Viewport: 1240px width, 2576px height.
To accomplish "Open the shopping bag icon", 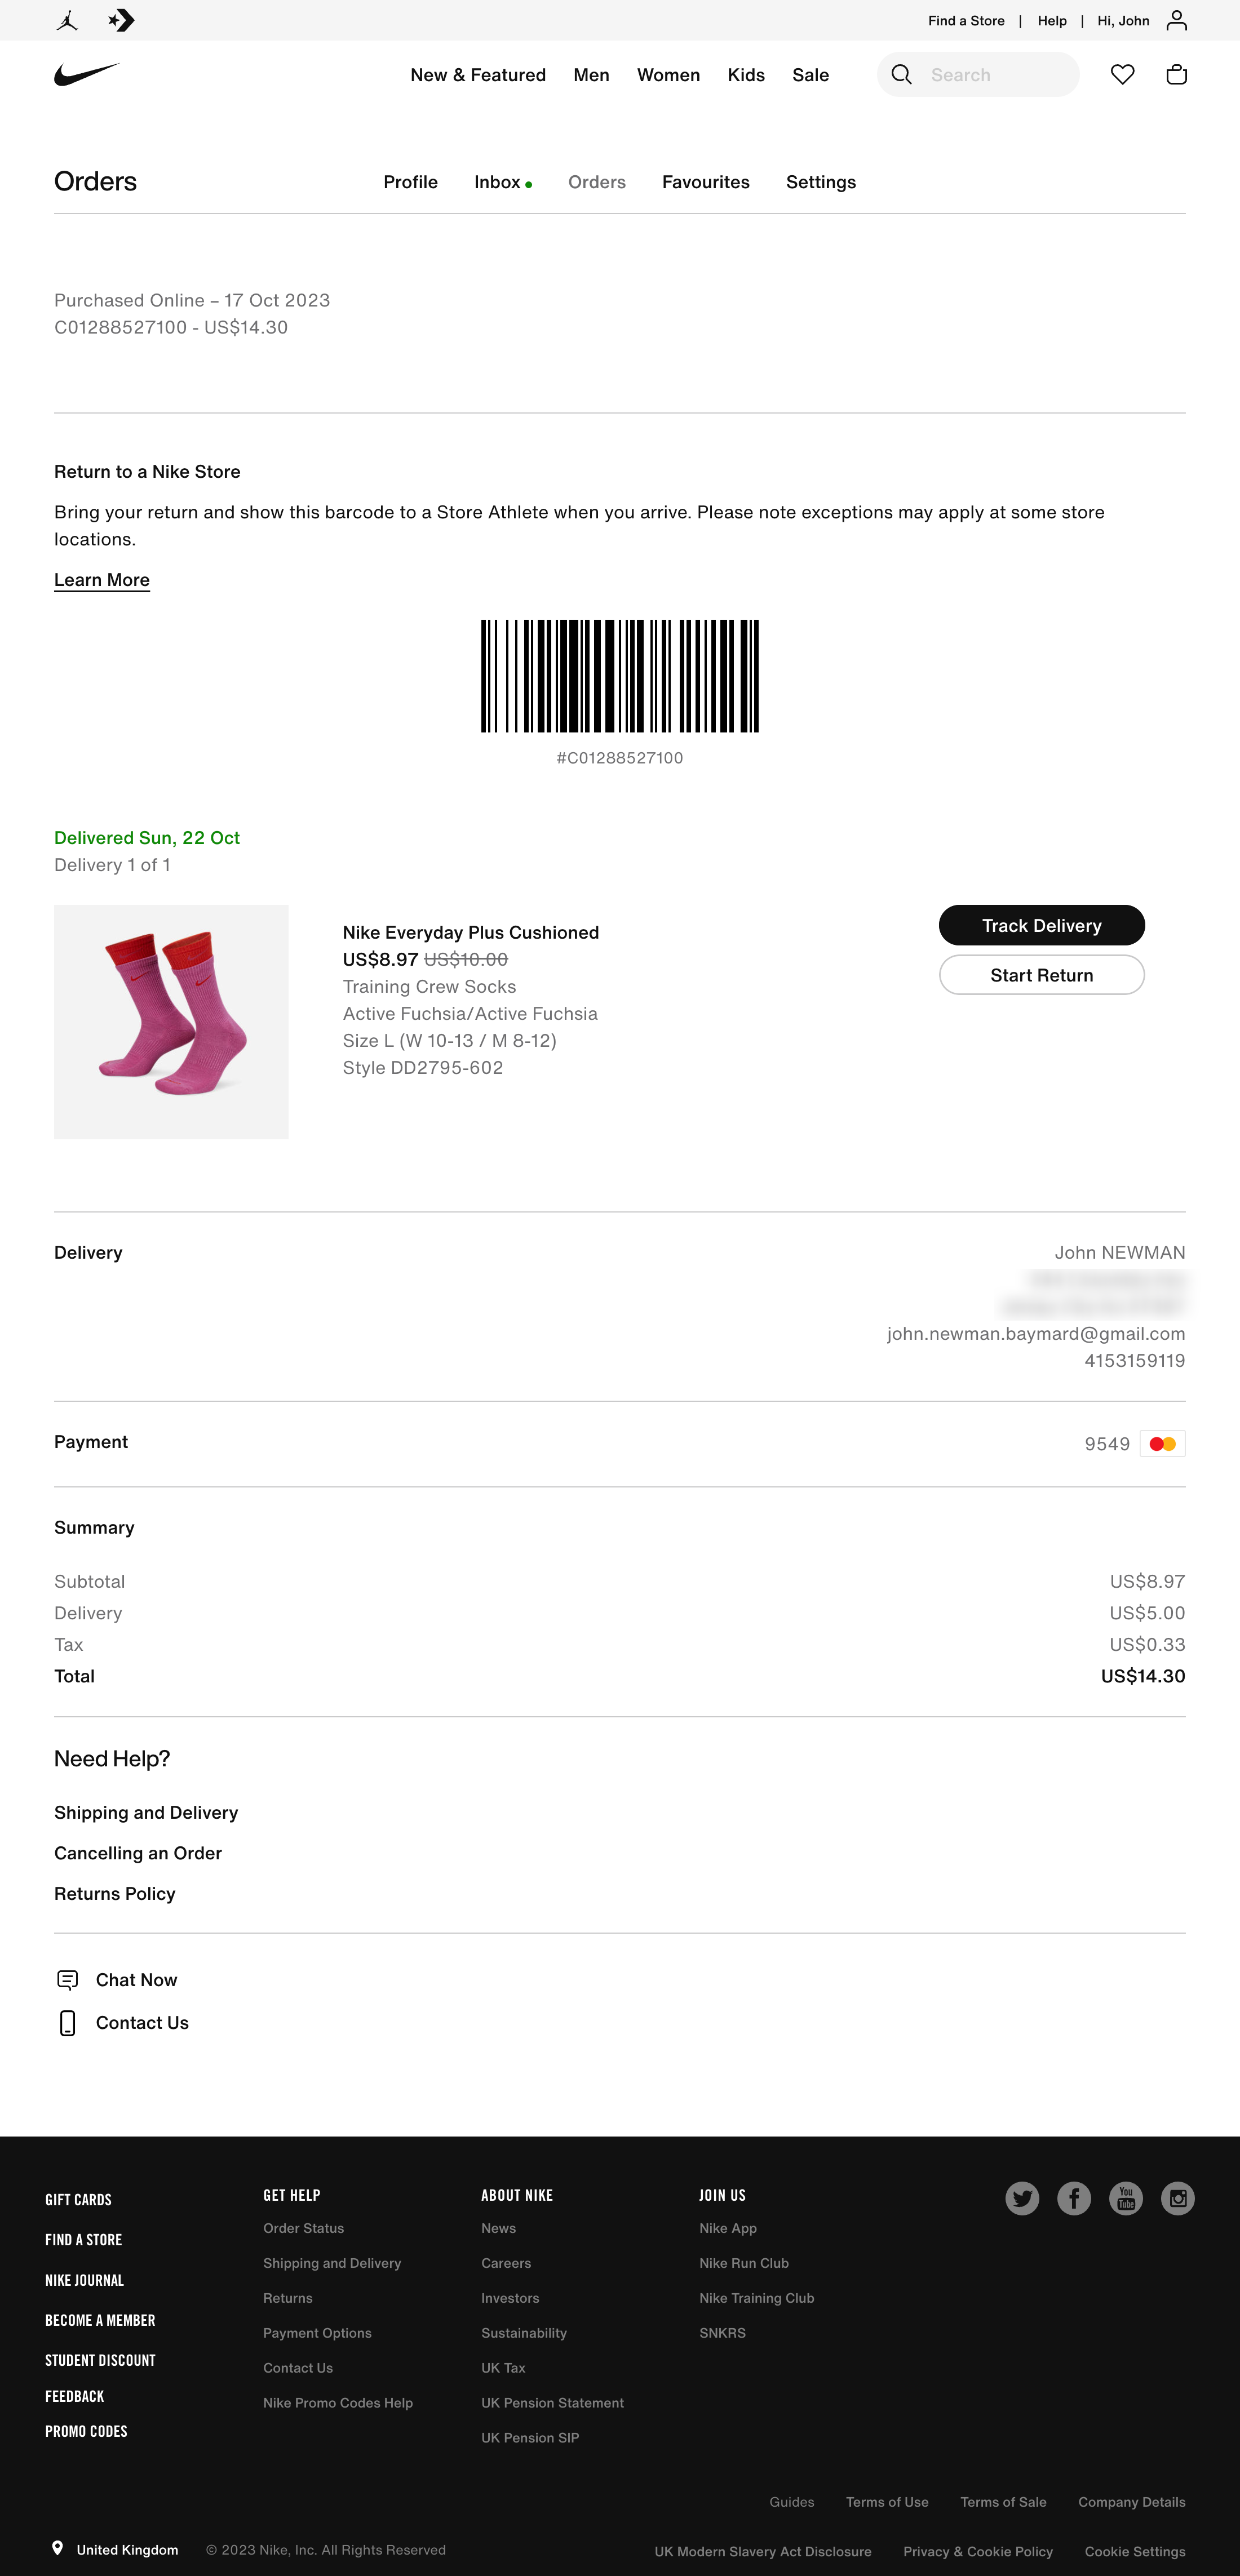I will click(1176, 74).
